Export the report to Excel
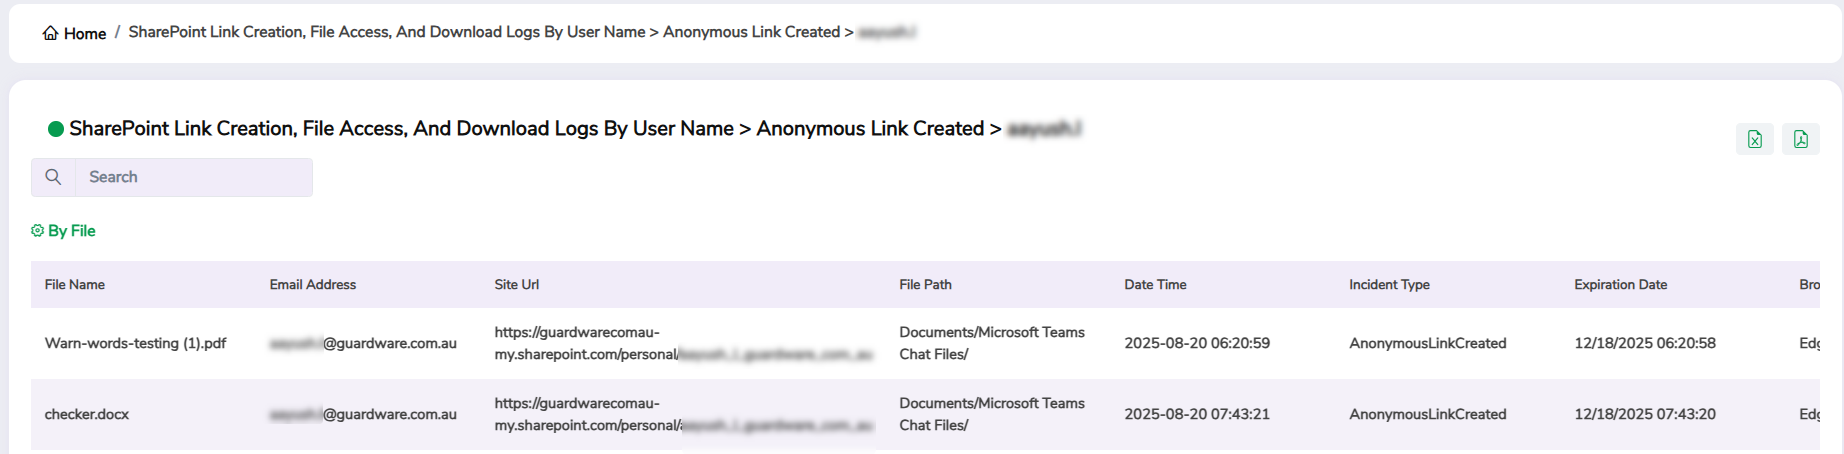The width and height of the screenshot is (1844, 454). pyautogui.click(x=1754, y=139)
